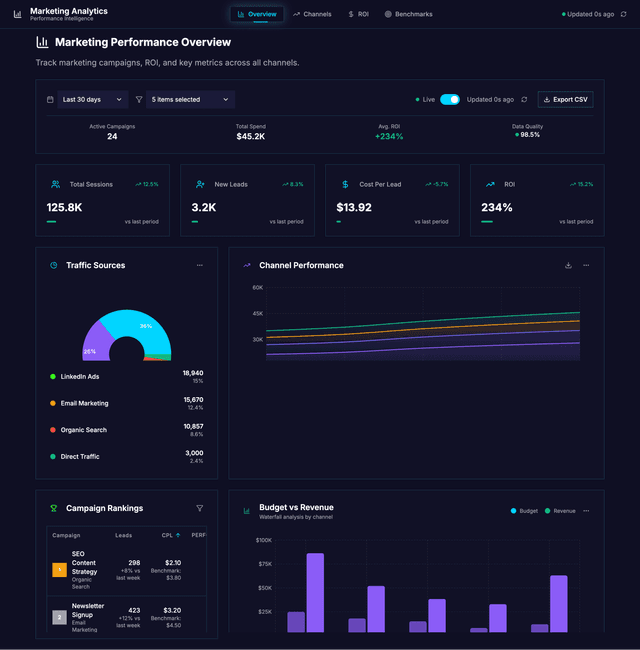Open the Last 30 days dropdown

(x=93, y=100)
